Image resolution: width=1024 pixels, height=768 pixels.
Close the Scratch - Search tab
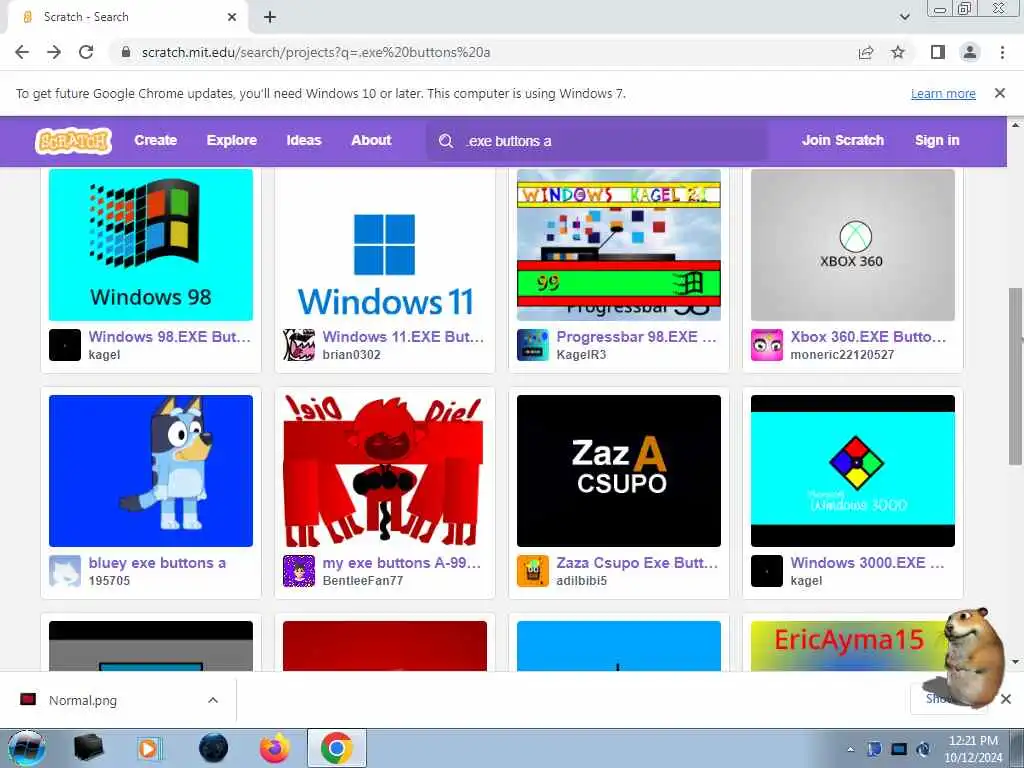[232, 17]
